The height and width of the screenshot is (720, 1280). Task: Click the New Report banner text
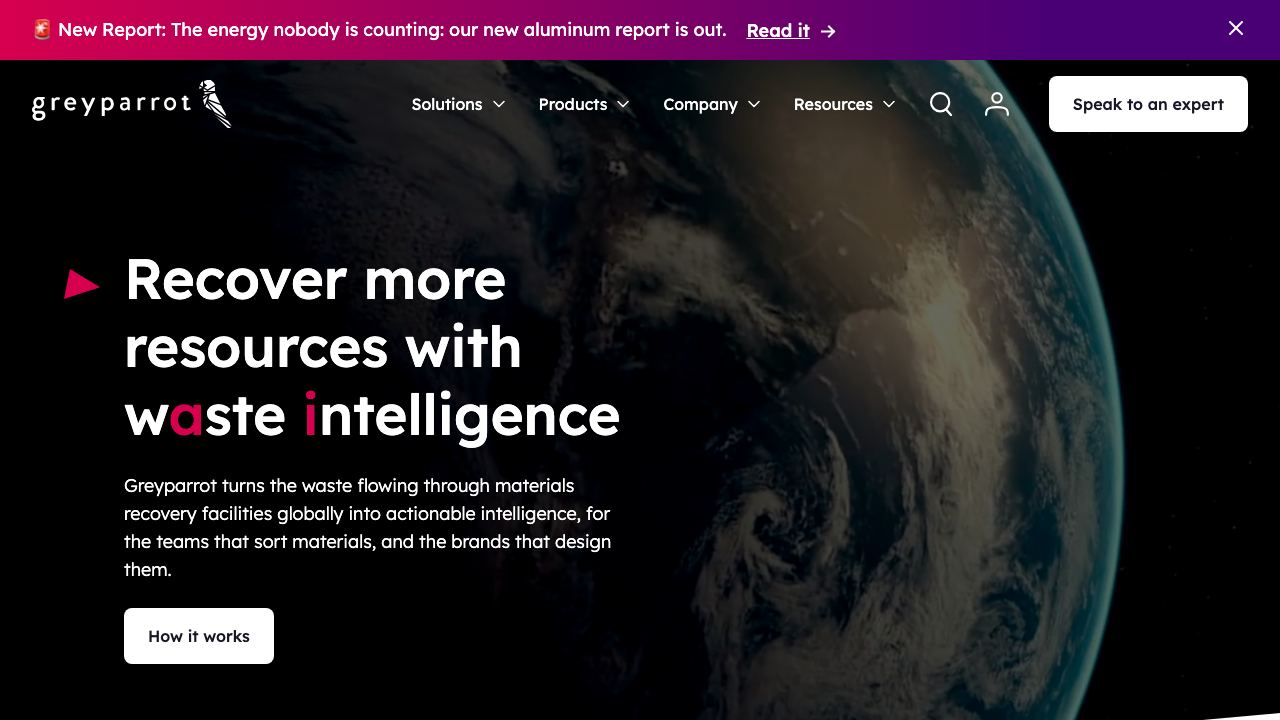pyautogui.click(x=392, y=30)
